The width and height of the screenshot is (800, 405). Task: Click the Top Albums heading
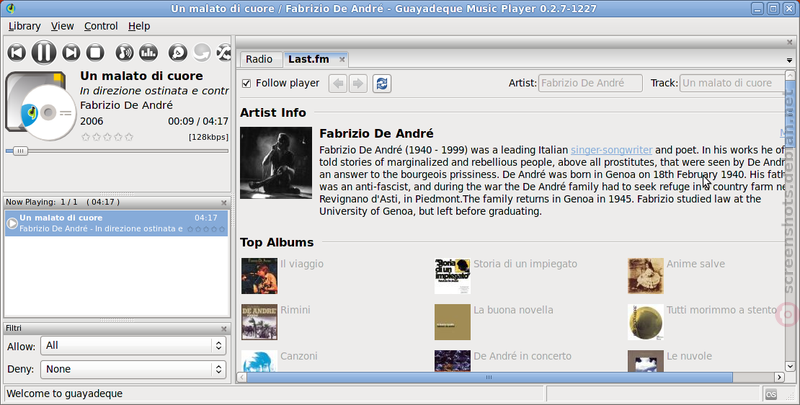[x=277, y=242]
